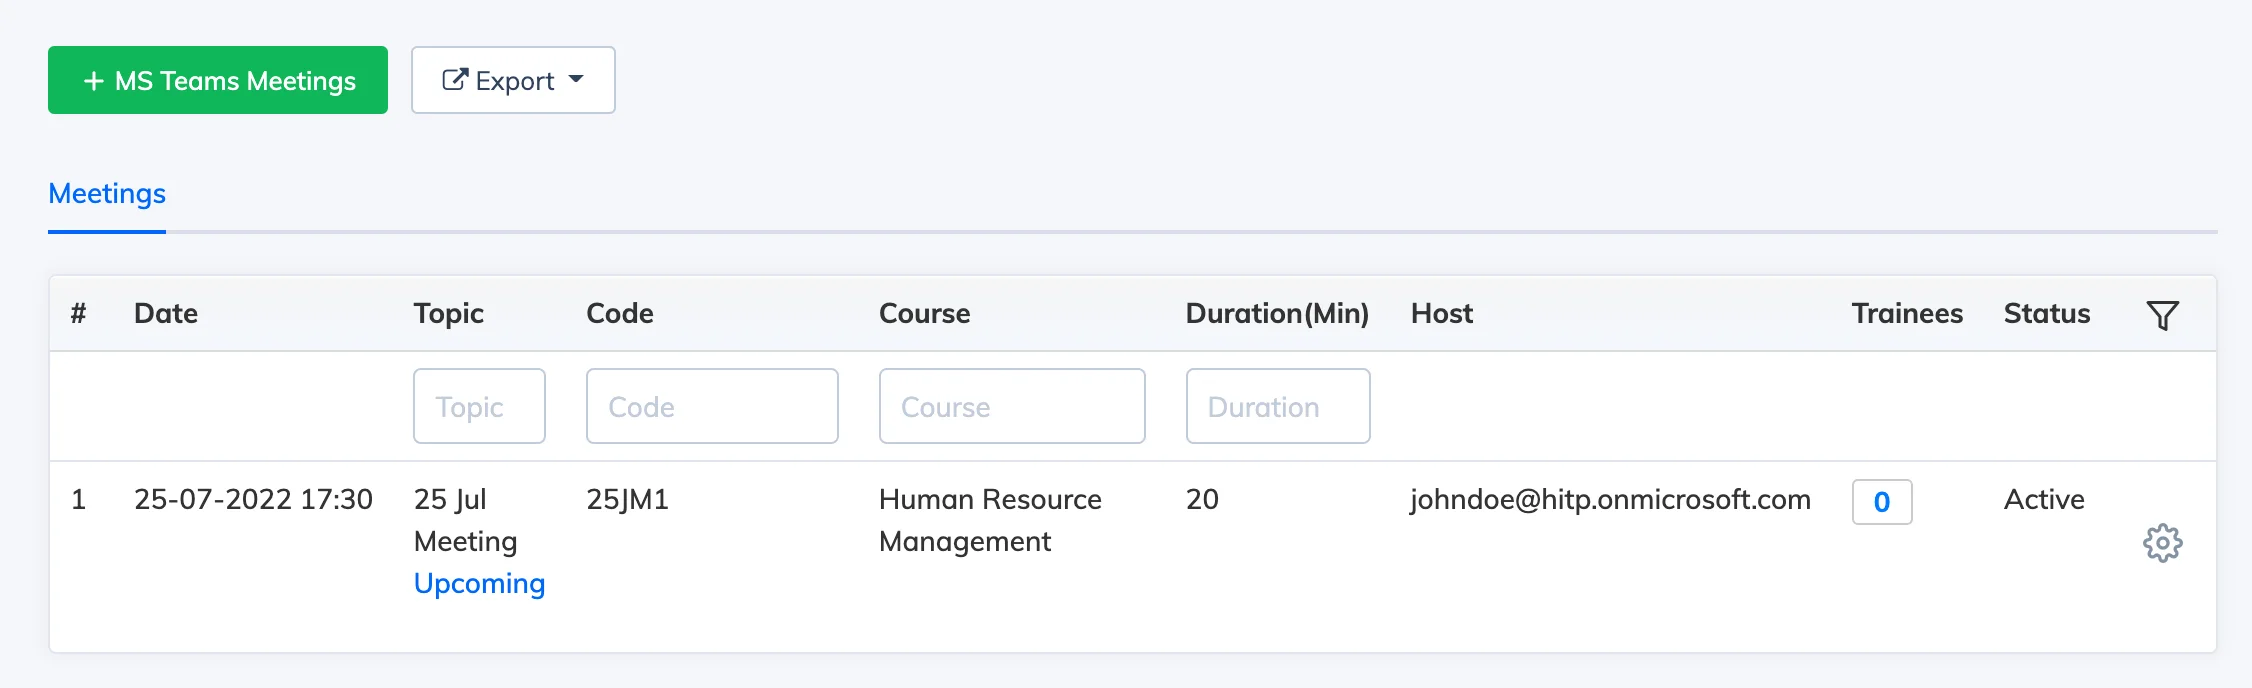
Task: Focus the Duration filter field
Action: [x=1278, y=406]
